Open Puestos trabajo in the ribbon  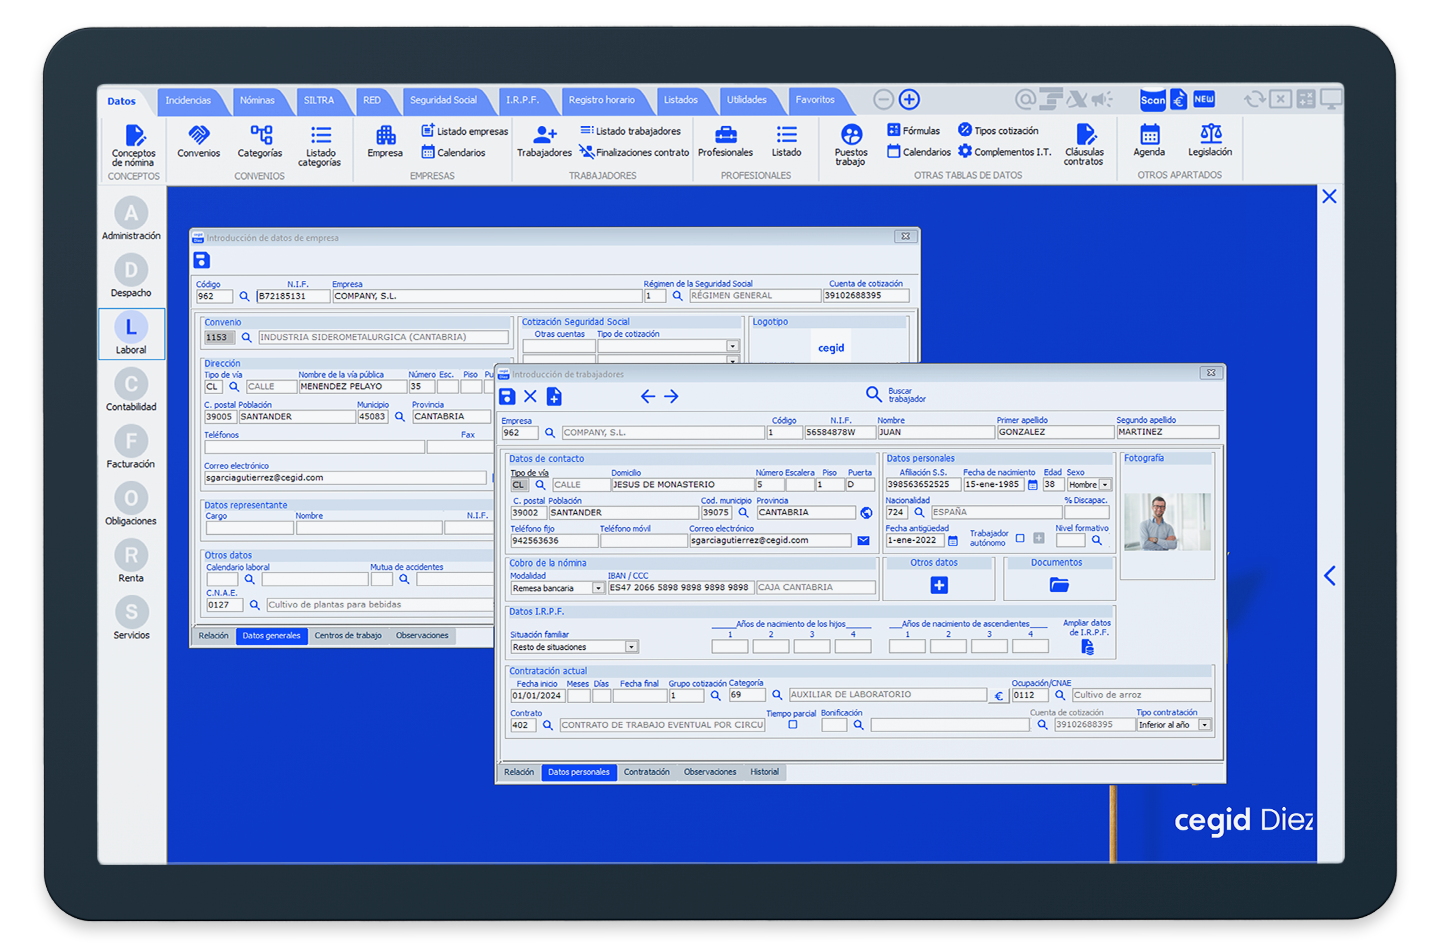(851, 142)
